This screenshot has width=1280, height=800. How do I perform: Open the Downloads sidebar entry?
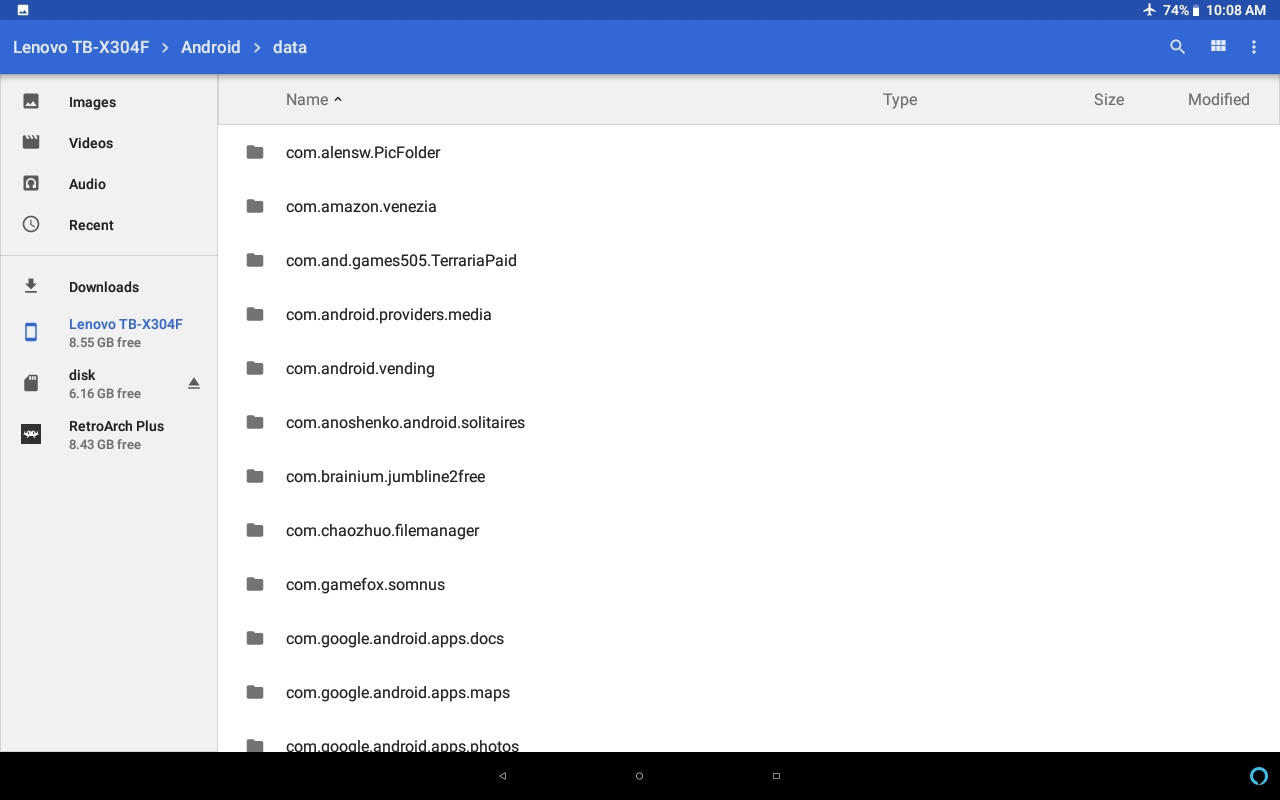pos(109,287)
